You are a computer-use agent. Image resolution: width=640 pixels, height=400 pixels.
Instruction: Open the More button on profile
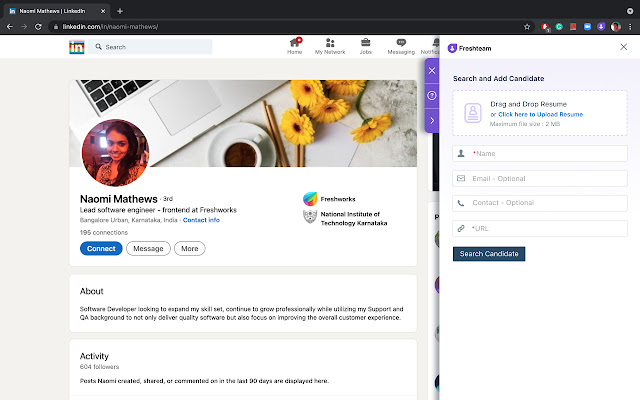click(x=190, y=249)
